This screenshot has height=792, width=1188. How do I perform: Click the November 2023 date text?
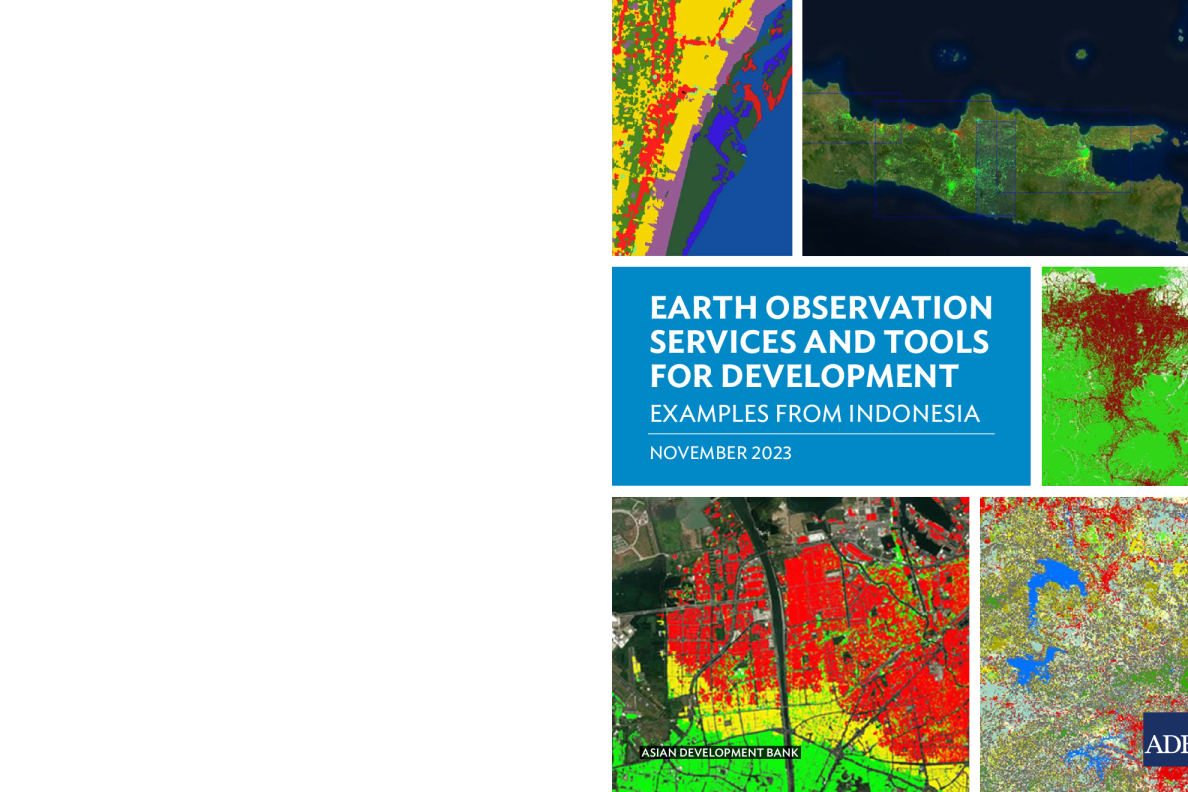click(x=720, y=453)
